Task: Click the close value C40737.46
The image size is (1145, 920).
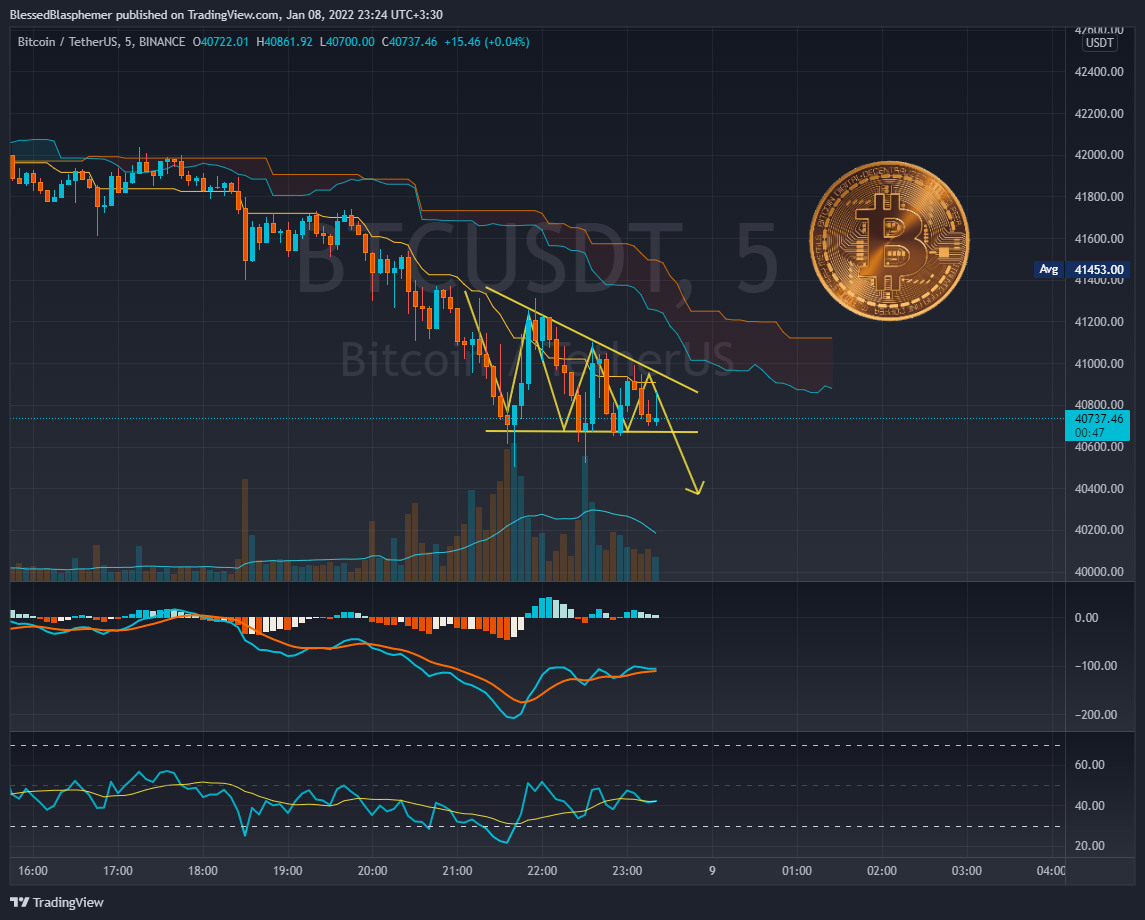Action: click(x=410, y=42)
